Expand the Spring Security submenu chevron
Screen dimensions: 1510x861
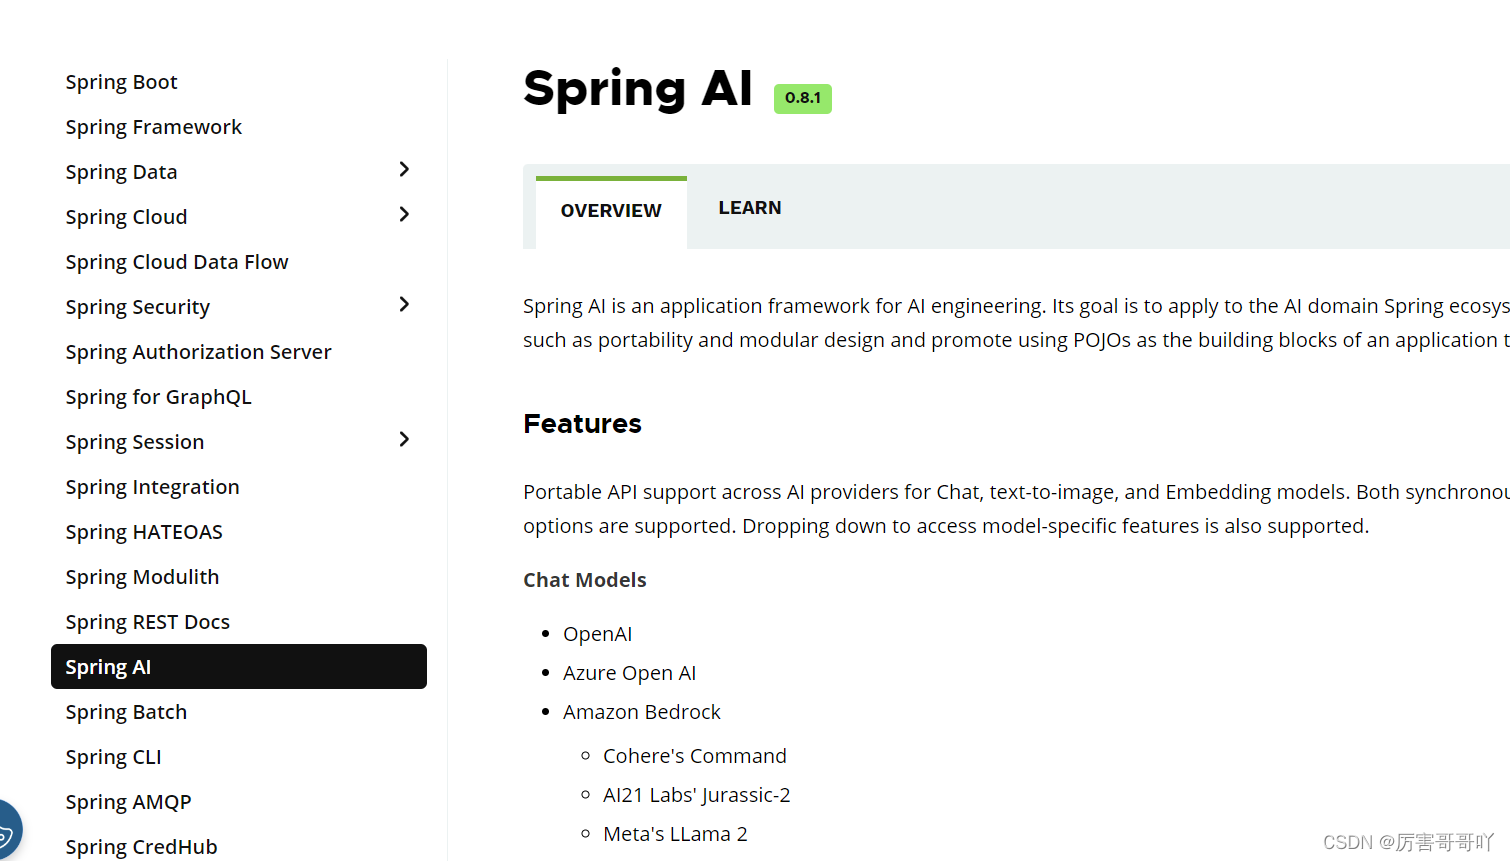404,305
